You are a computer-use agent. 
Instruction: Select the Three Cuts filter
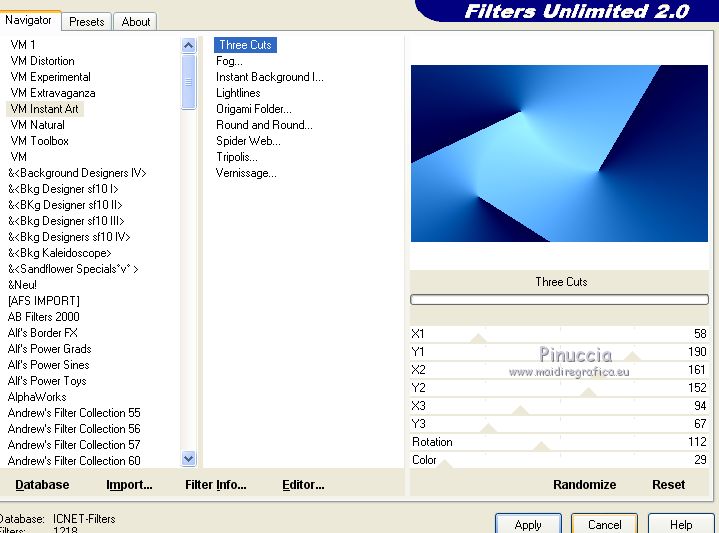245,45
